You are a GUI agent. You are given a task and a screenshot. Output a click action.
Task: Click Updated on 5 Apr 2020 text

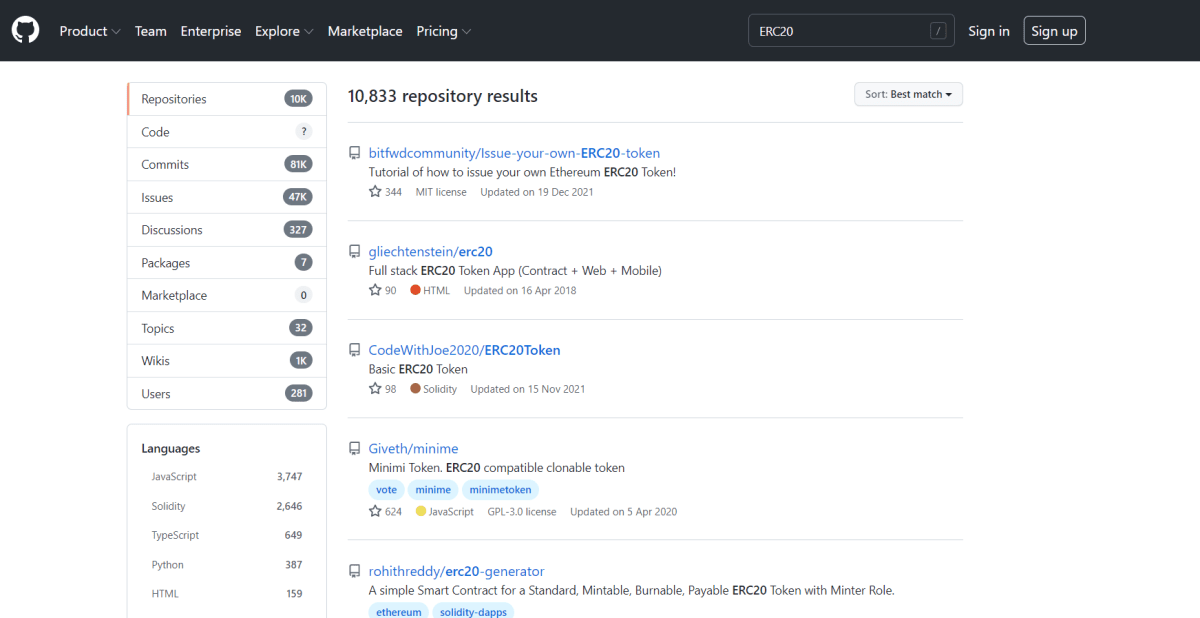coord(623,511)
